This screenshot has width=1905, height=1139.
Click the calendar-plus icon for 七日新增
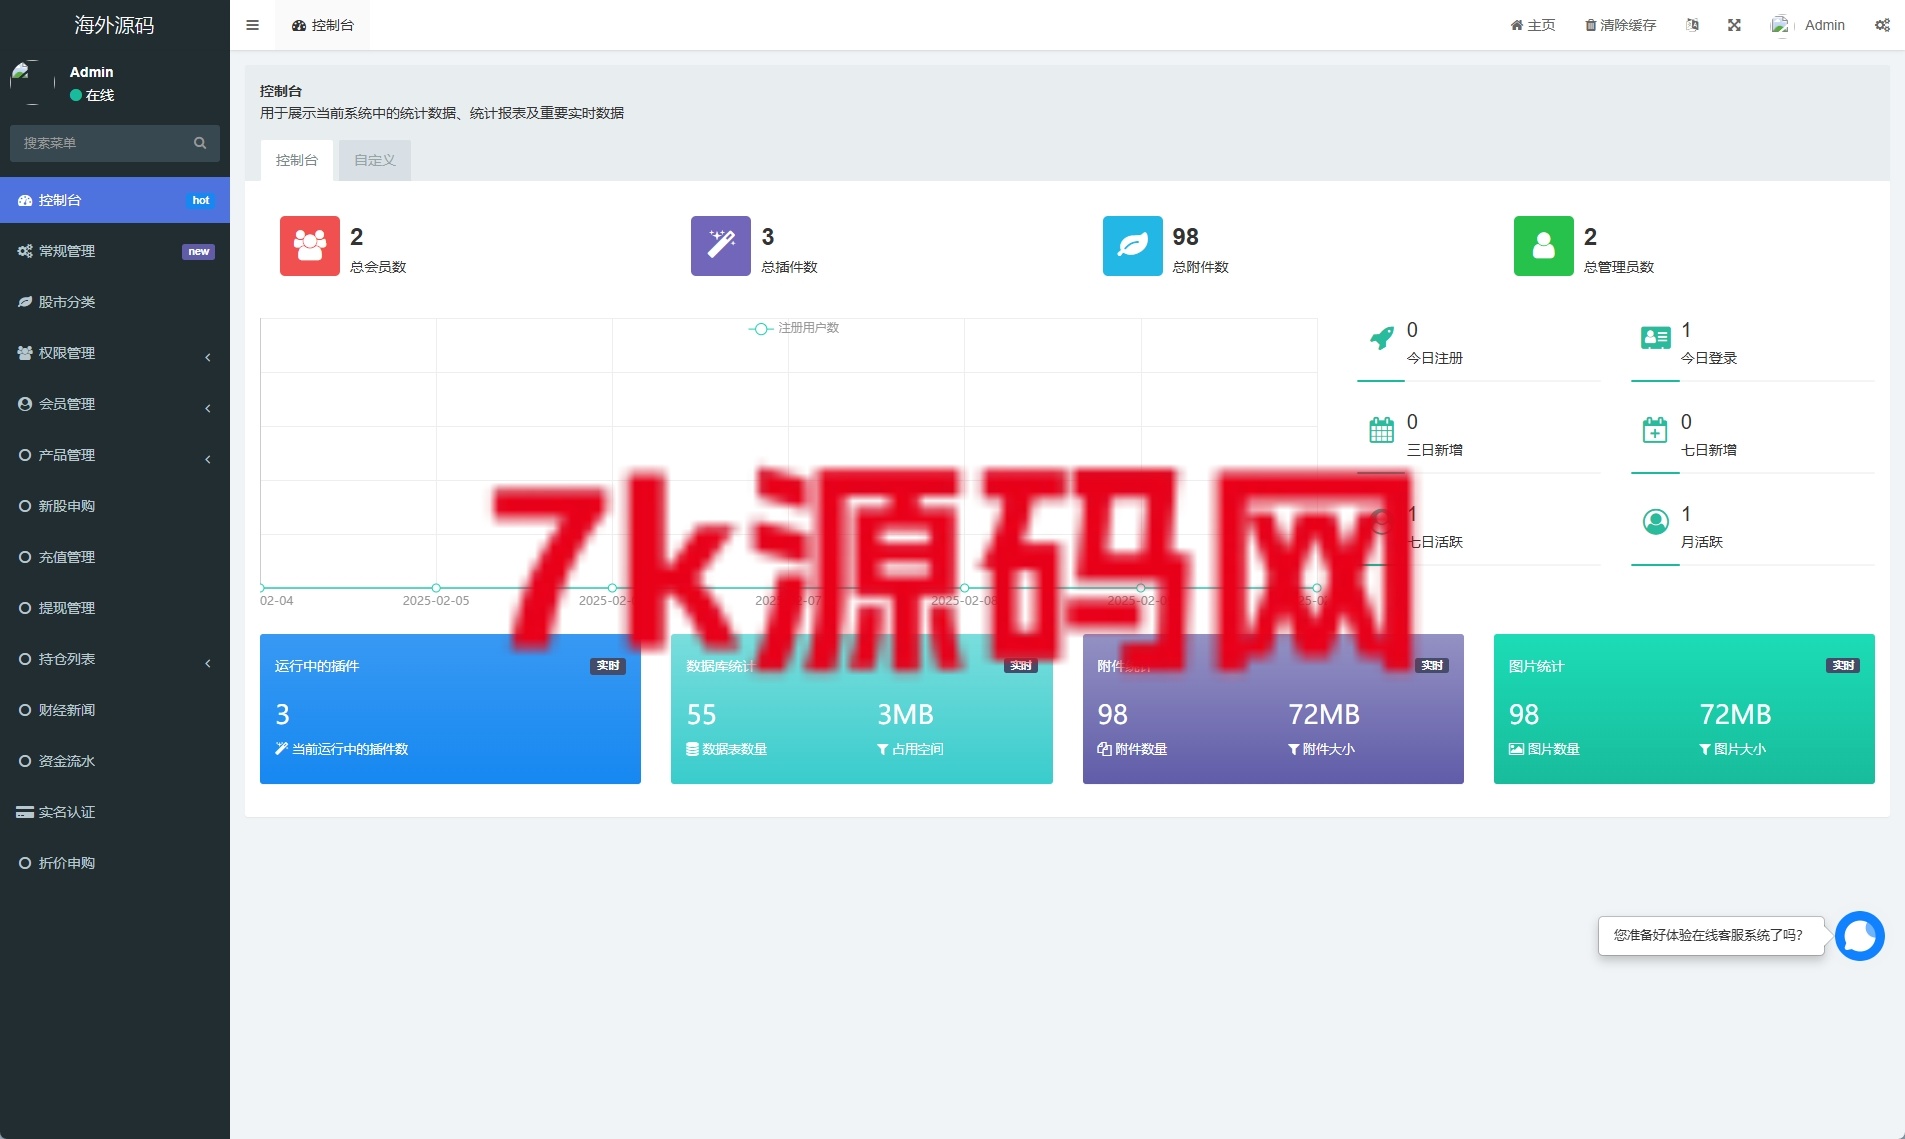(1655, 431)
